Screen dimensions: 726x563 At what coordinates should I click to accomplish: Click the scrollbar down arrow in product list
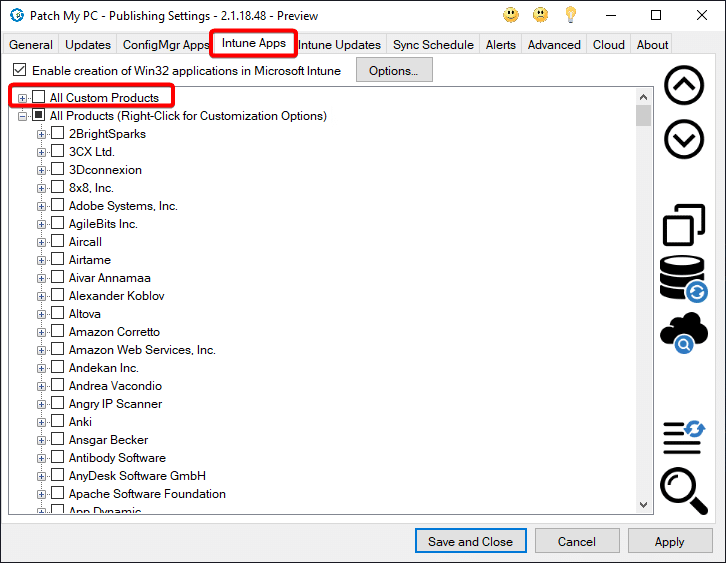pyautogui.click(x=643, y=505)
